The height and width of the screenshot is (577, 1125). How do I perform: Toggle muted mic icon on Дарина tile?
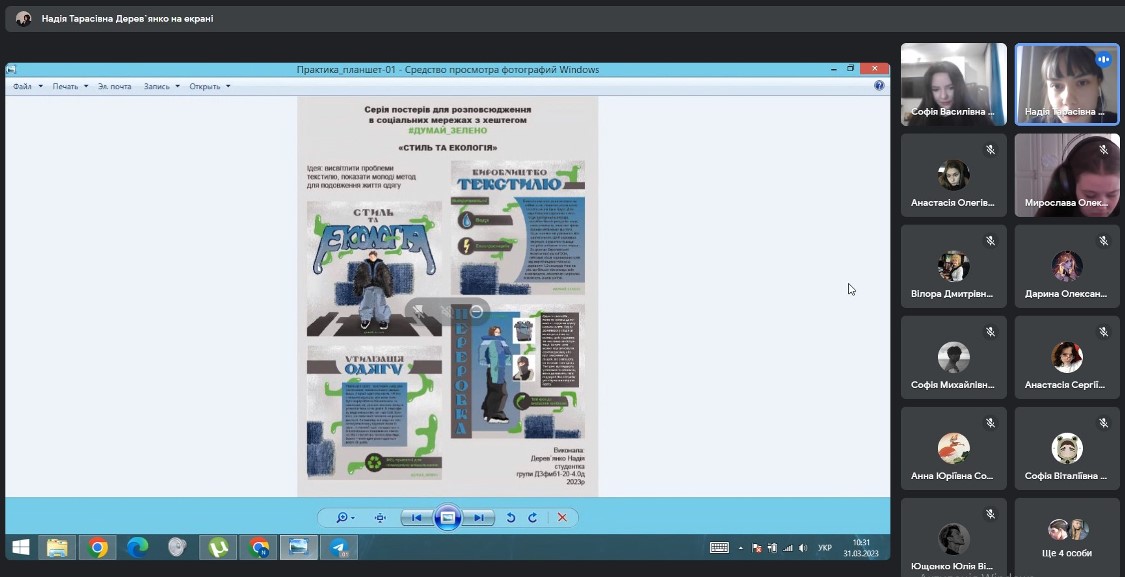(1103, 241)
